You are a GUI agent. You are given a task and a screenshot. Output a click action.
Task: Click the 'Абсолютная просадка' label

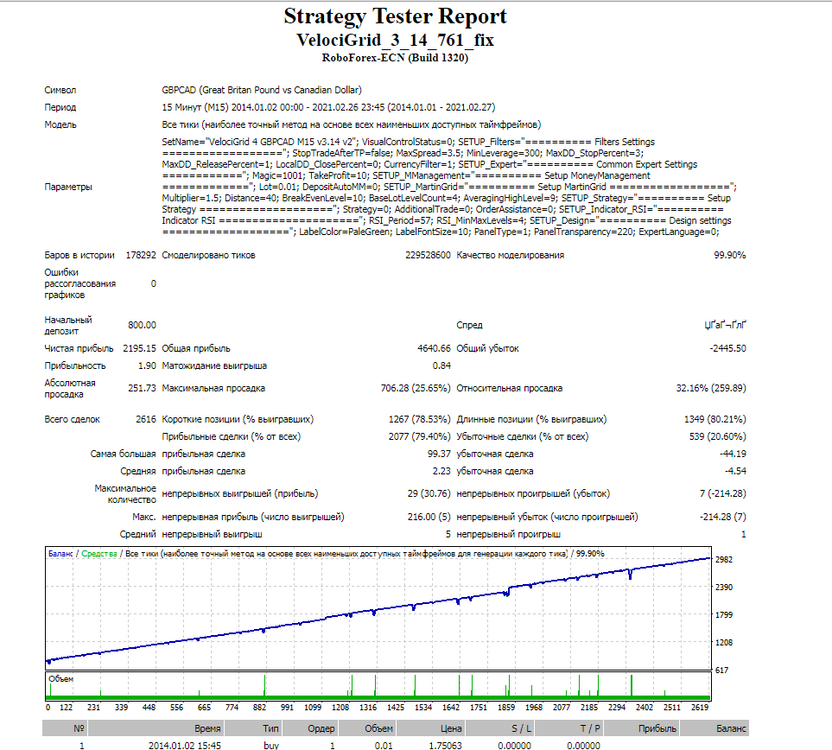pos(70,389)
